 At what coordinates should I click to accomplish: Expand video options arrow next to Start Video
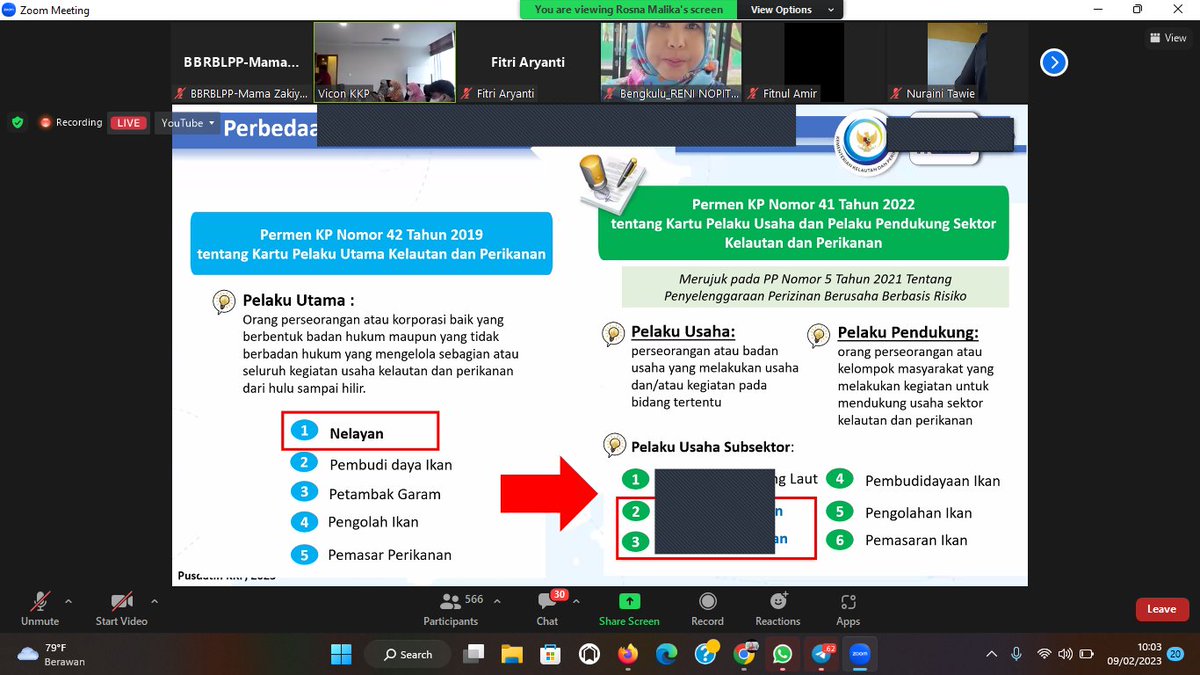(x=153, y=602)
